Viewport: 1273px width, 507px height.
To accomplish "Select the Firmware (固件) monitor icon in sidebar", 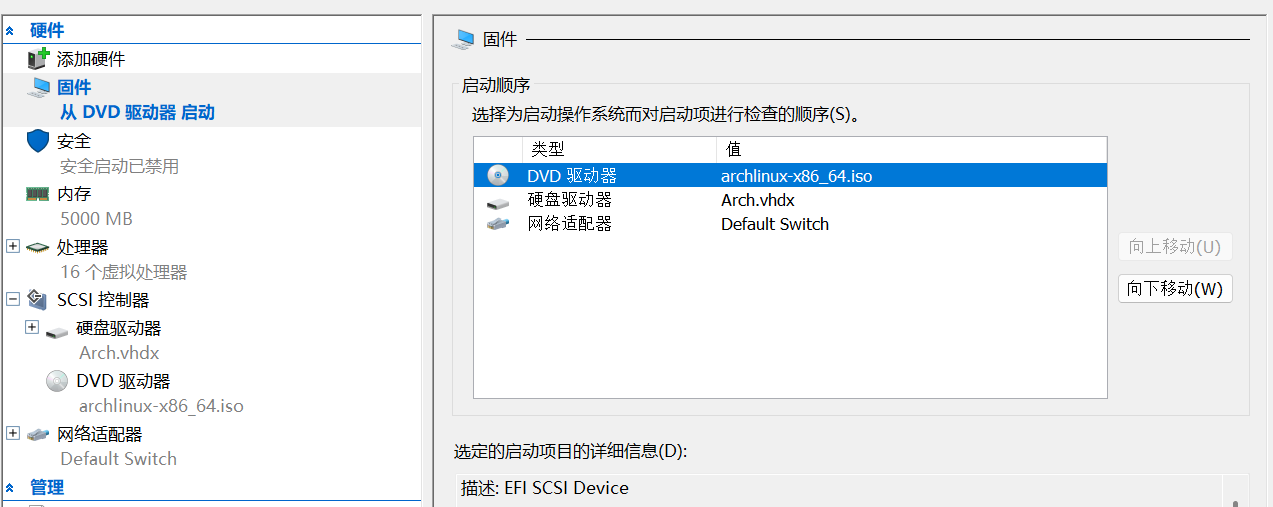I will pos(40,87).
